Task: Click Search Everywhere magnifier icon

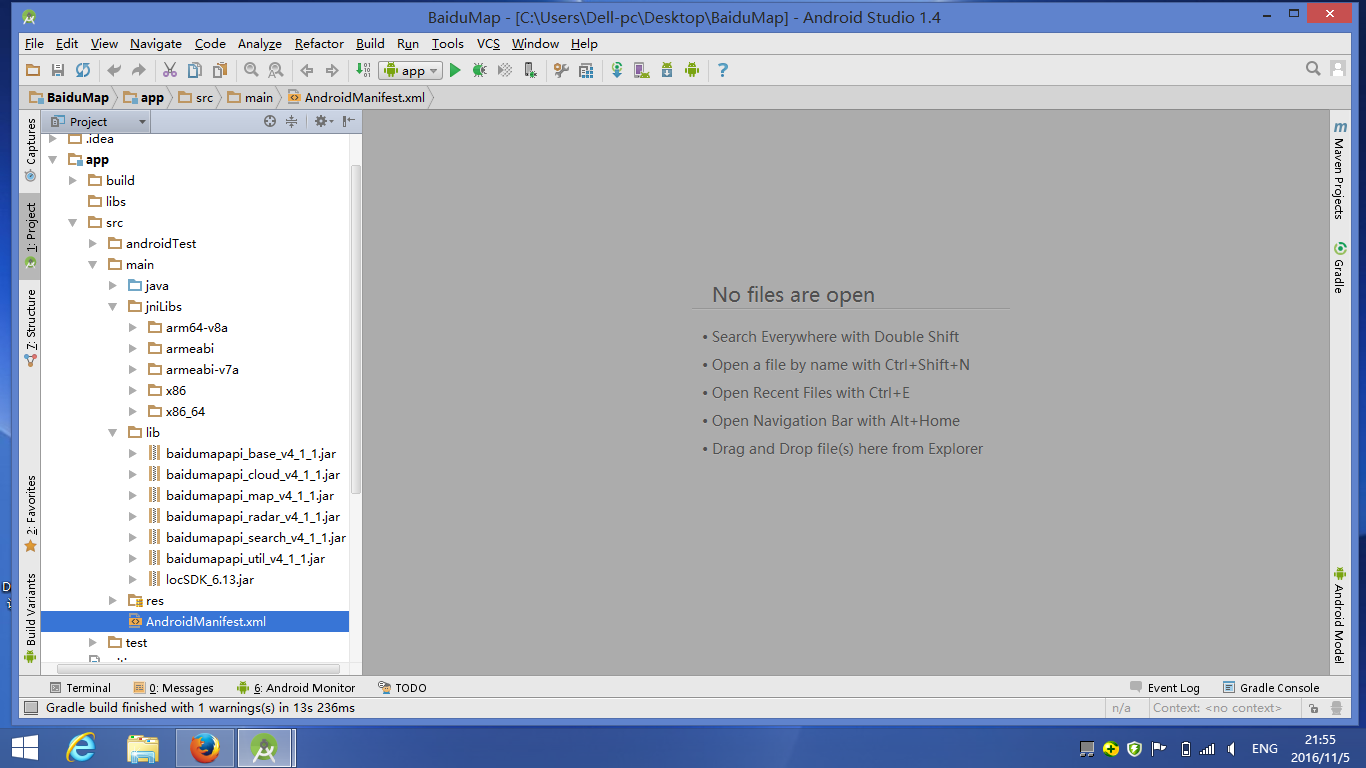Action: coord(1314,69)
